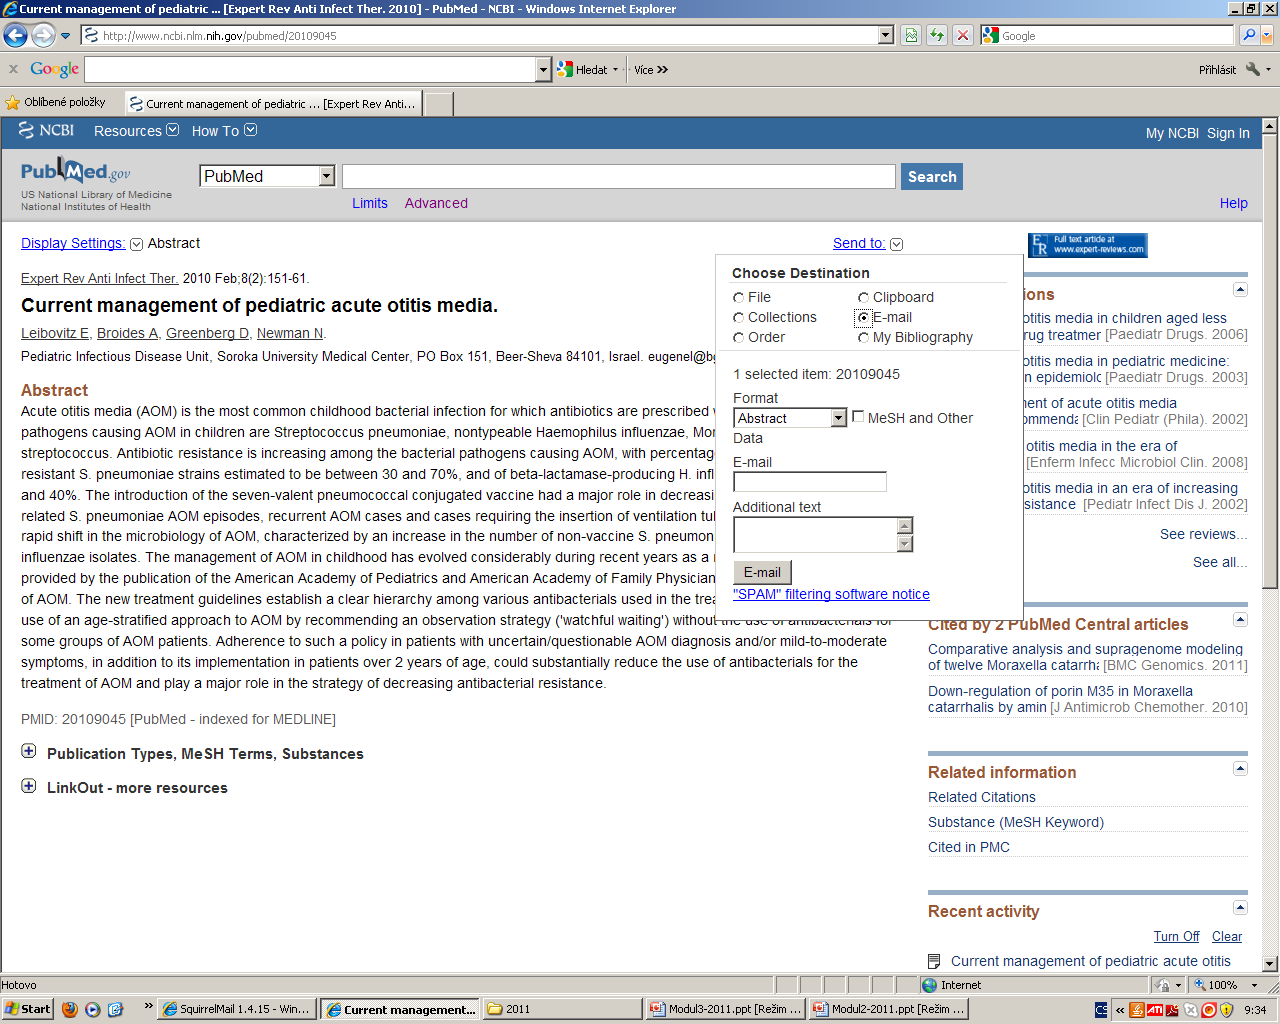The image size is (1280, 1024).
Task: Open the Related Citations link
Action: click(x=982, y=797)
